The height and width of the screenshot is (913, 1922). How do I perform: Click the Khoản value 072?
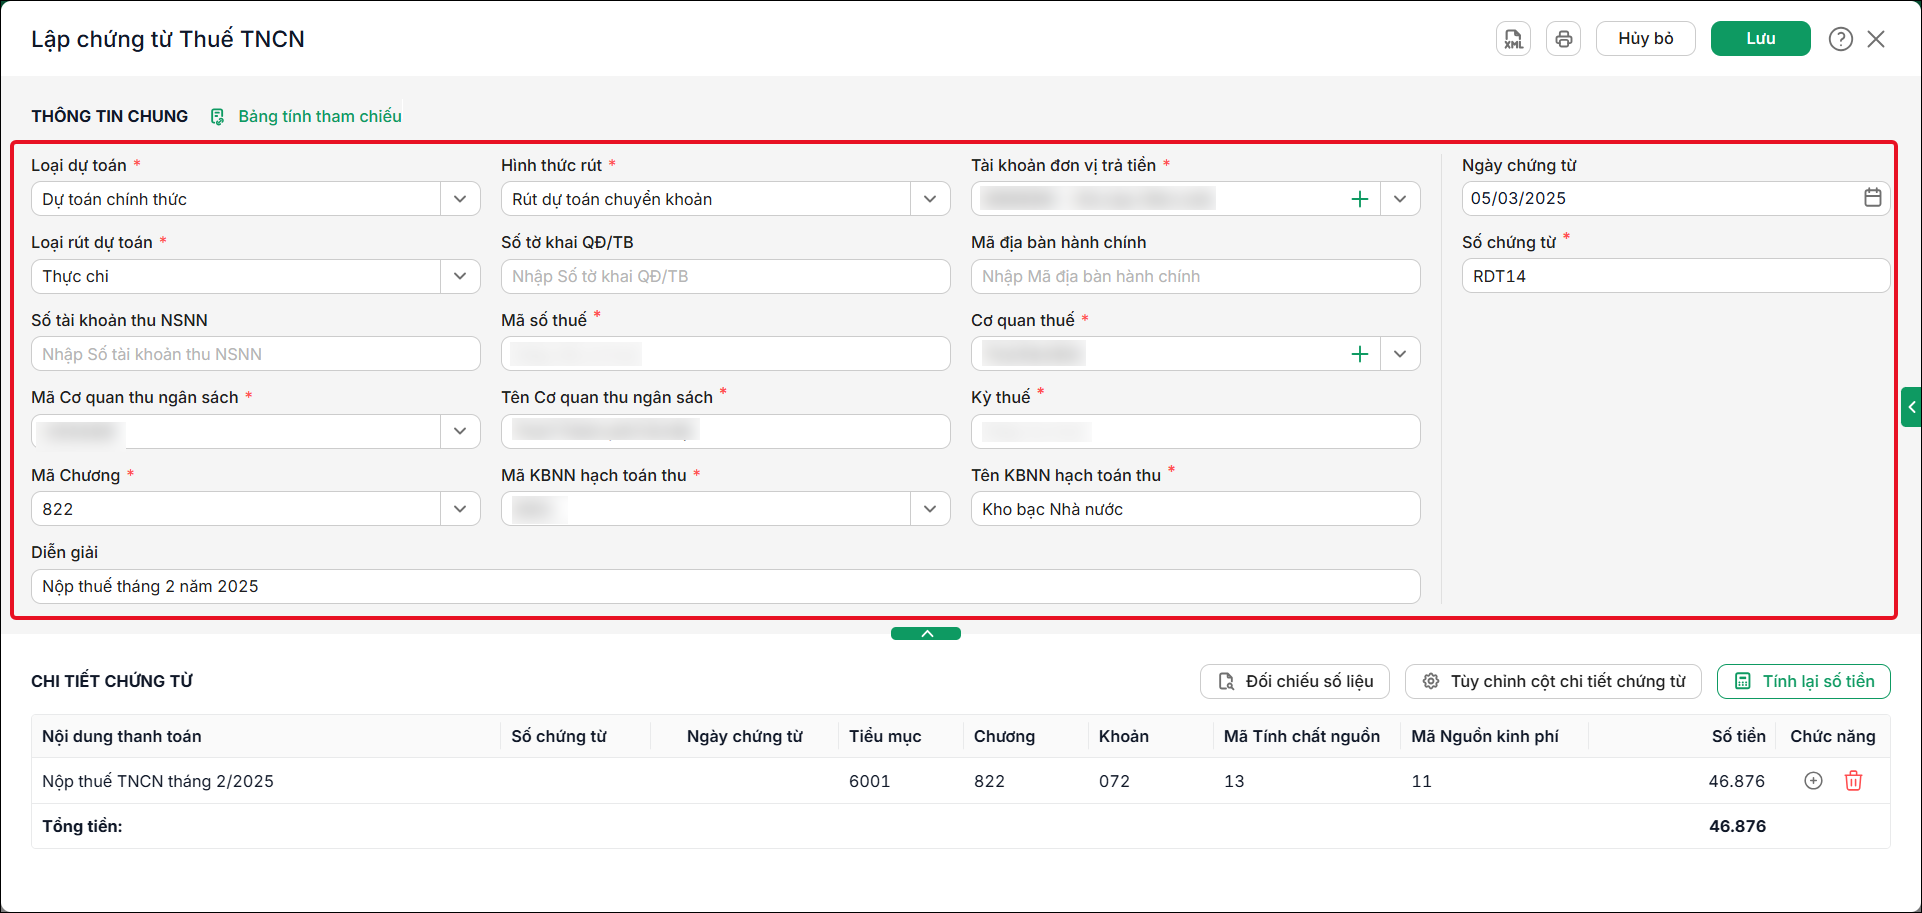(1114, 781)
